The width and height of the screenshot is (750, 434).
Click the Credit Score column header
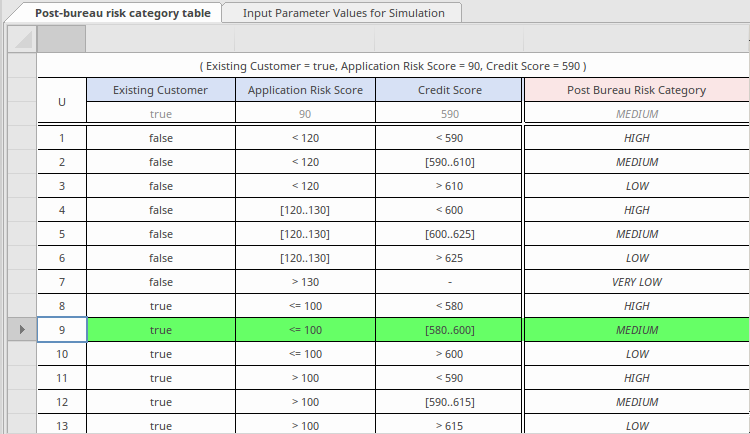tap(449, 90)
